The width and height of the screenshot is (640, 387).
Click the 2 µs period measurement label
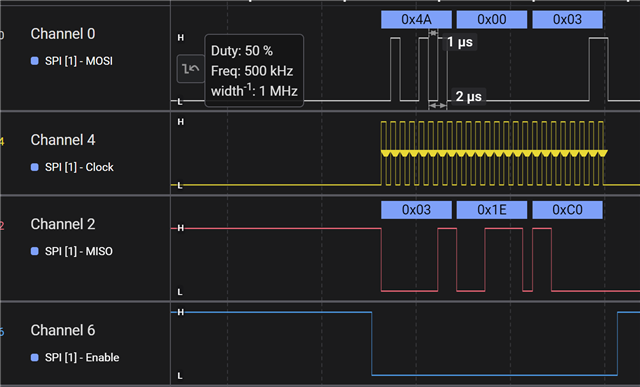click(x=469, y=97)
